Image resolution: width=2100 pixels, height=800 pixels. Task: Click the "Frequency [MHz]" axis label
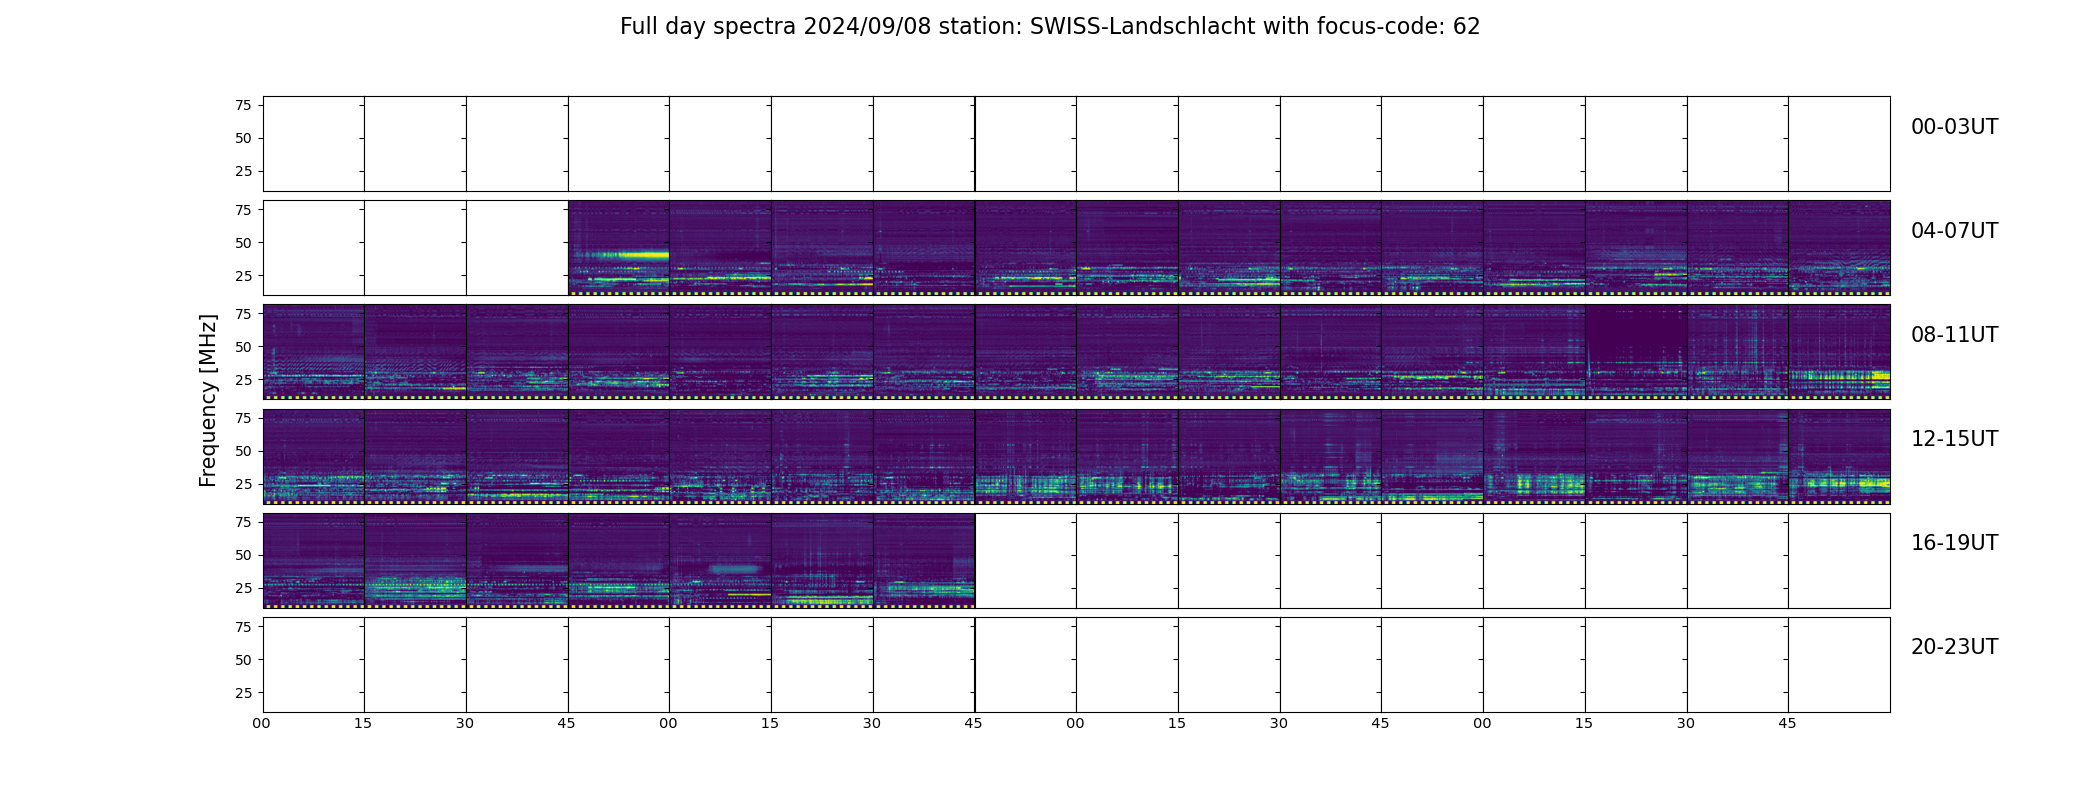click(208, 401)
